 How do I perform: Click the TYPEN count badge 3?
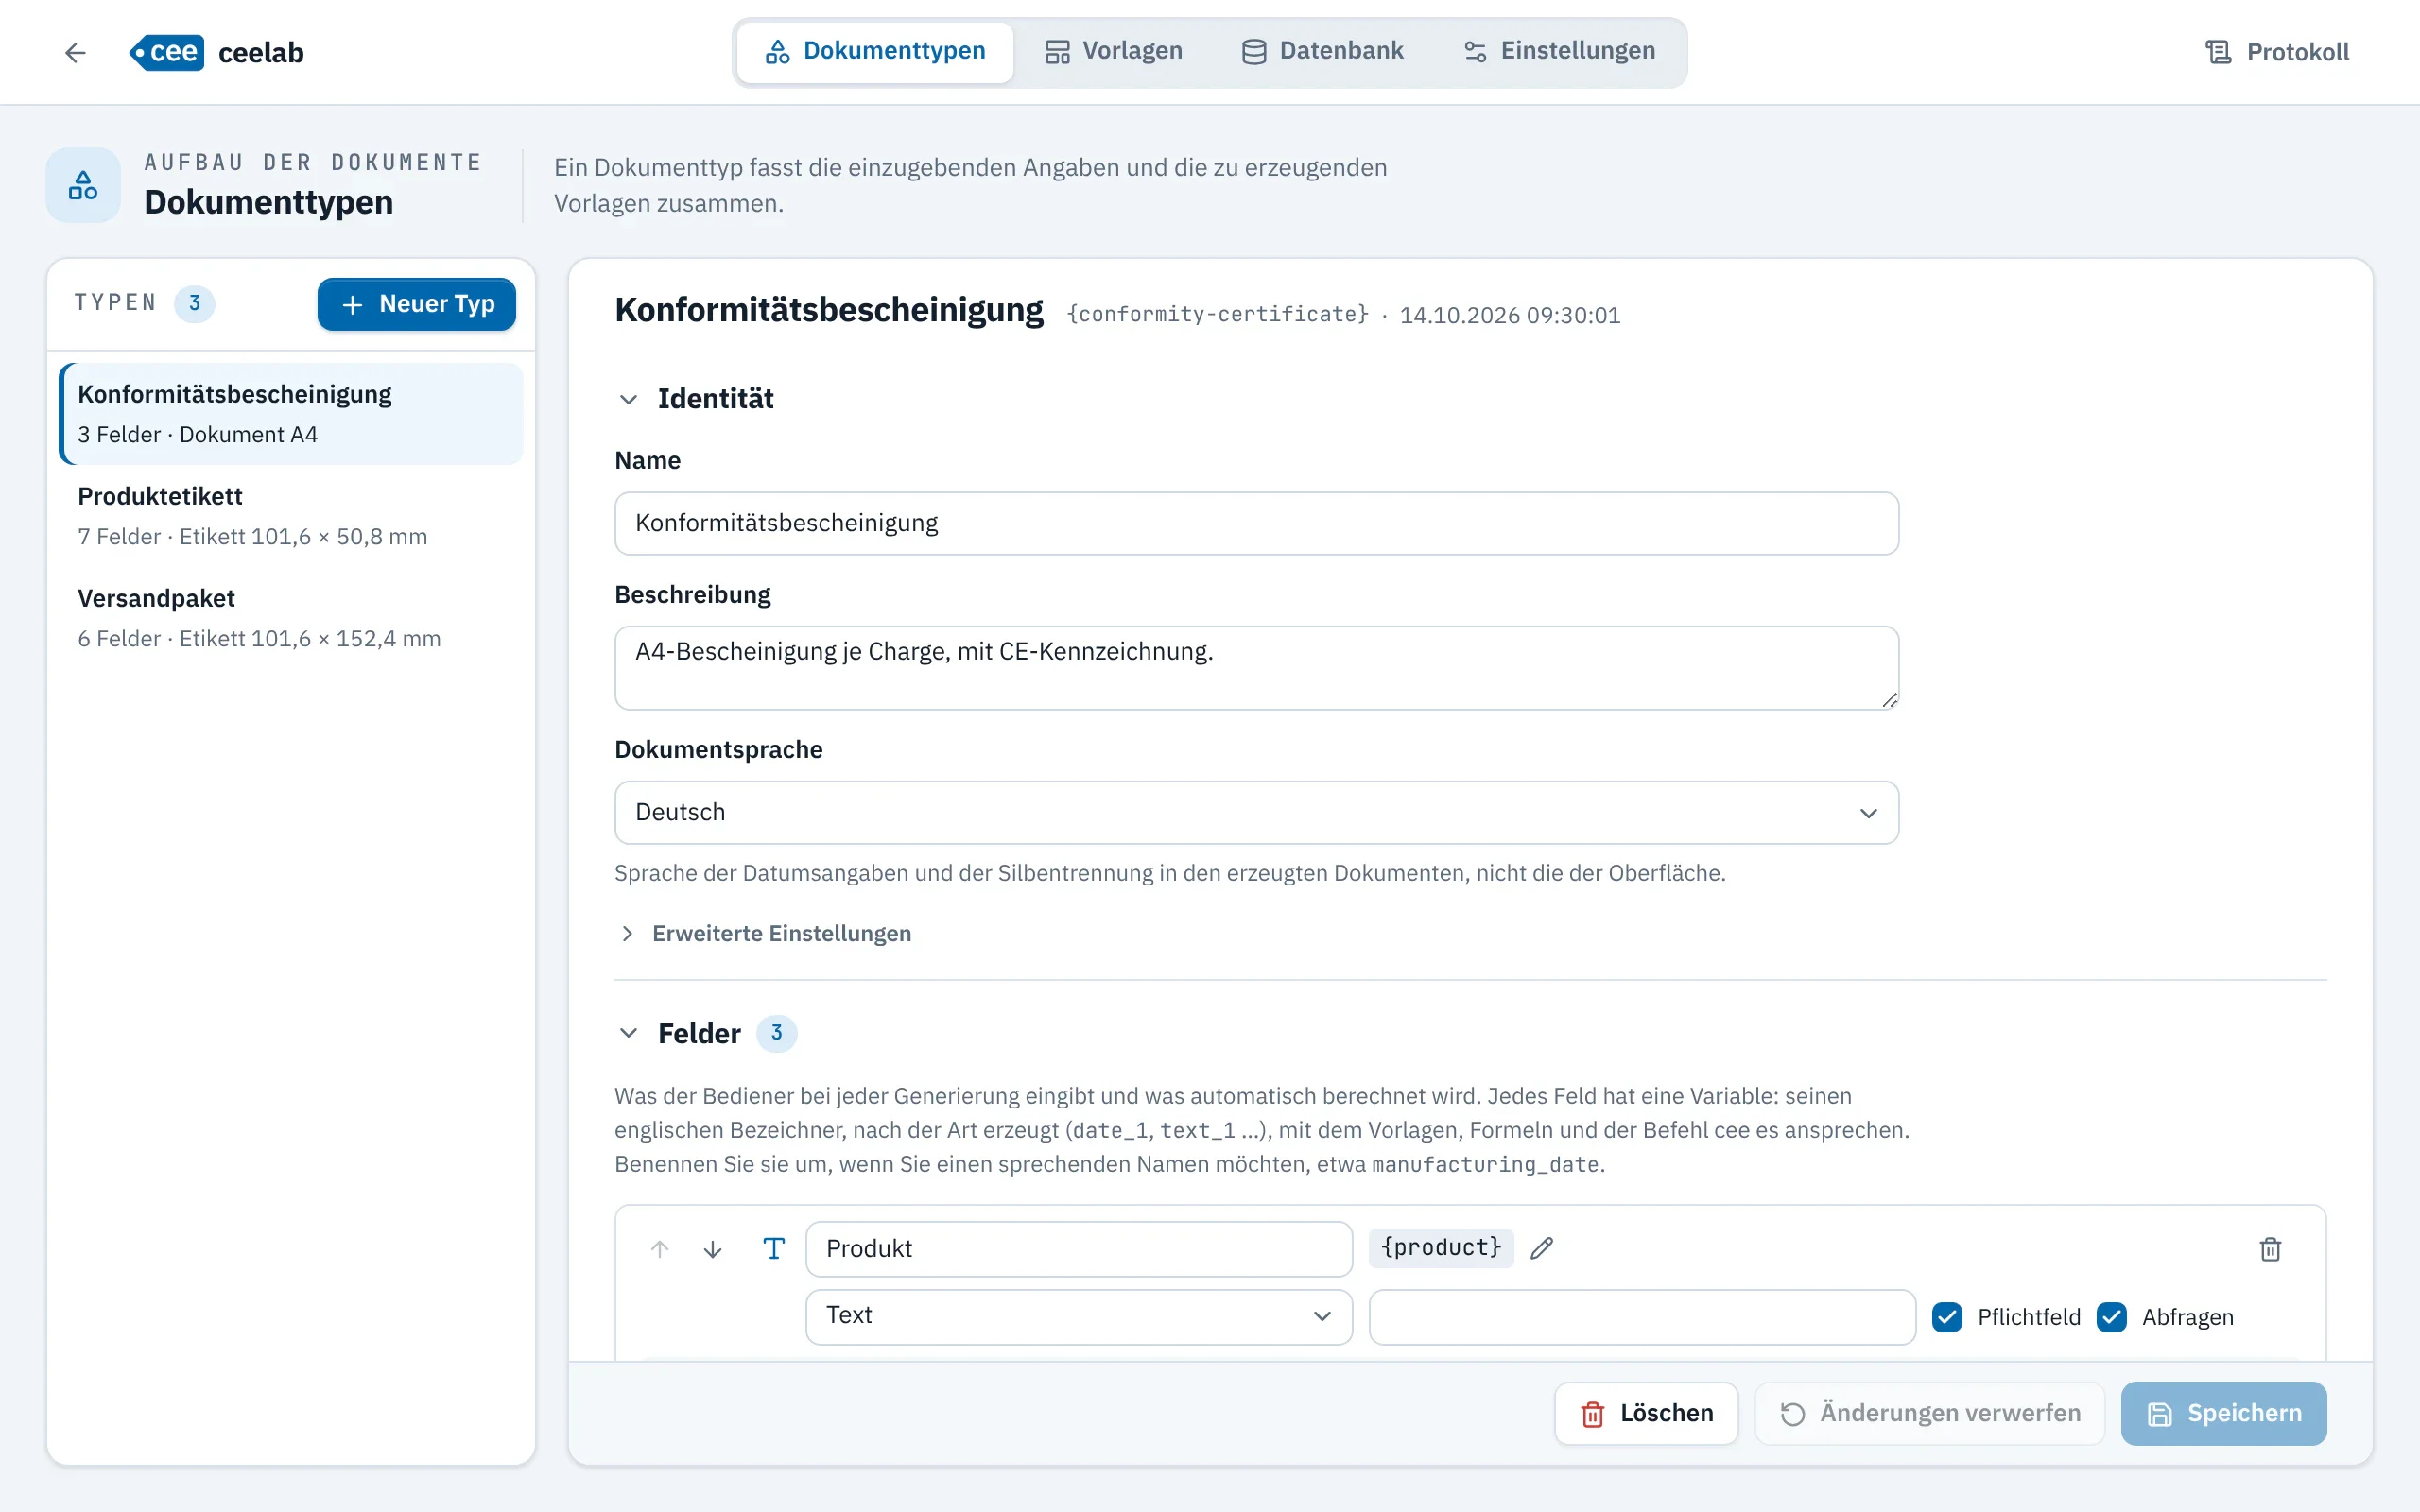point(194,303)
